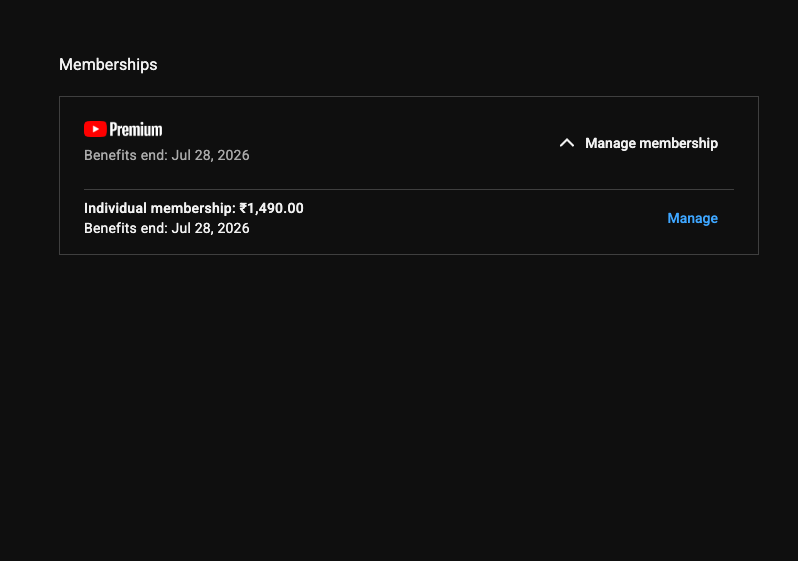The width and height of the screenshot is (798, 561).
Task: Click the red YouTube play logo icon
Action: [95, 129]
